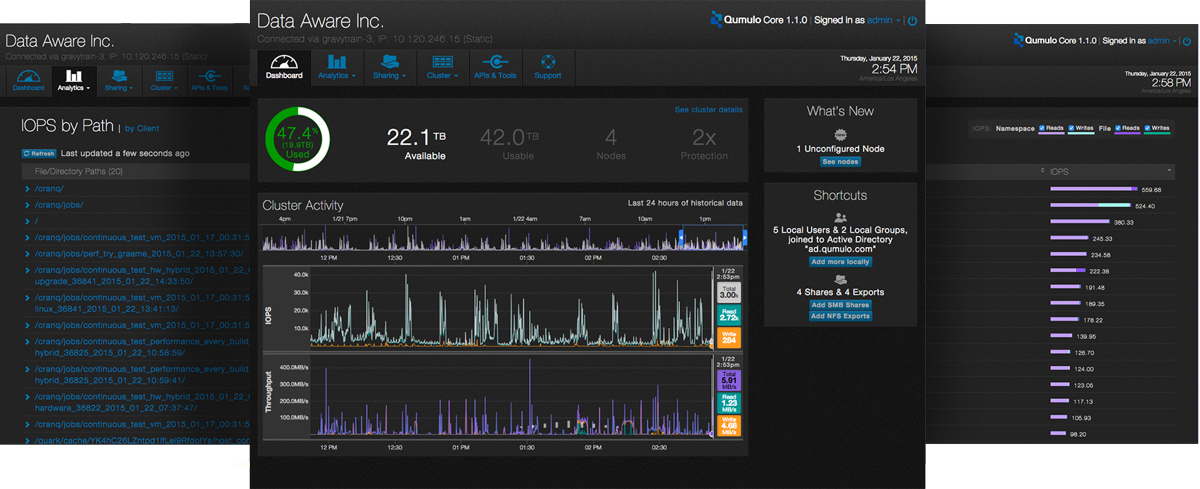Click the Analytics tab in the left window
Viewport: 1200px width, 489px height.
point(73,80)
